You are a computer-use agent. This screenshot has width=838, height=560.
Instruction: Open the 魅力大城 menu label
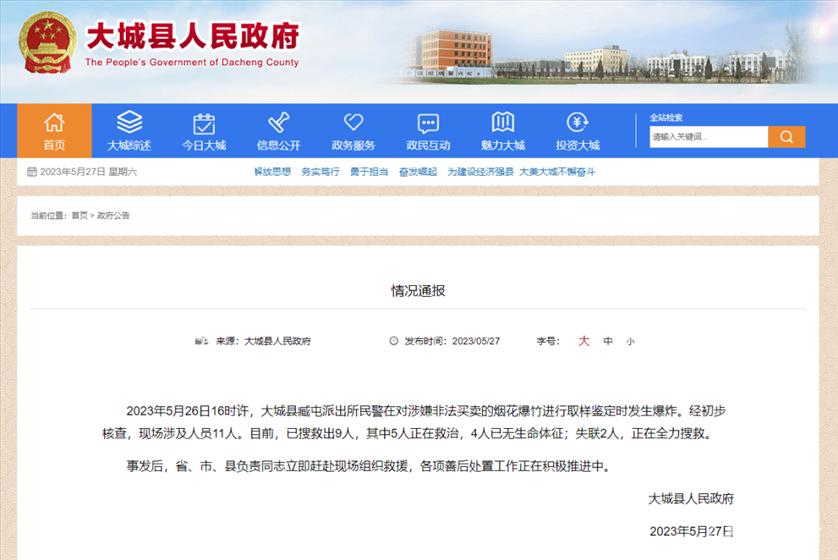tap(503, 145)
